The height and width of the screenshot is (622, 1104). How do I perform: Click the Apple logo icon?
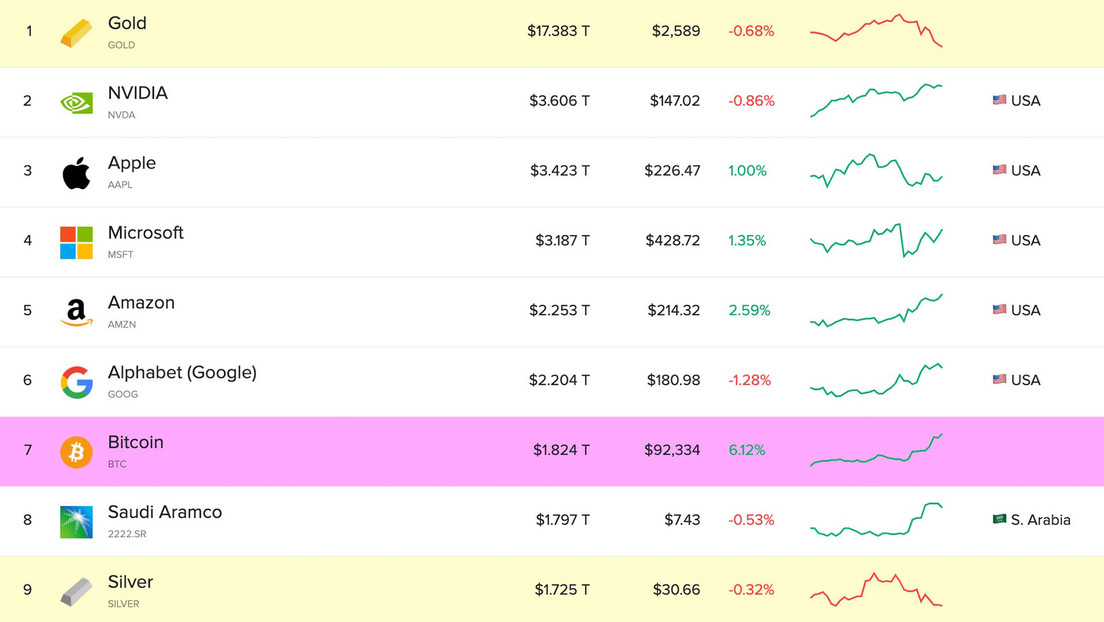coord(76,172)
